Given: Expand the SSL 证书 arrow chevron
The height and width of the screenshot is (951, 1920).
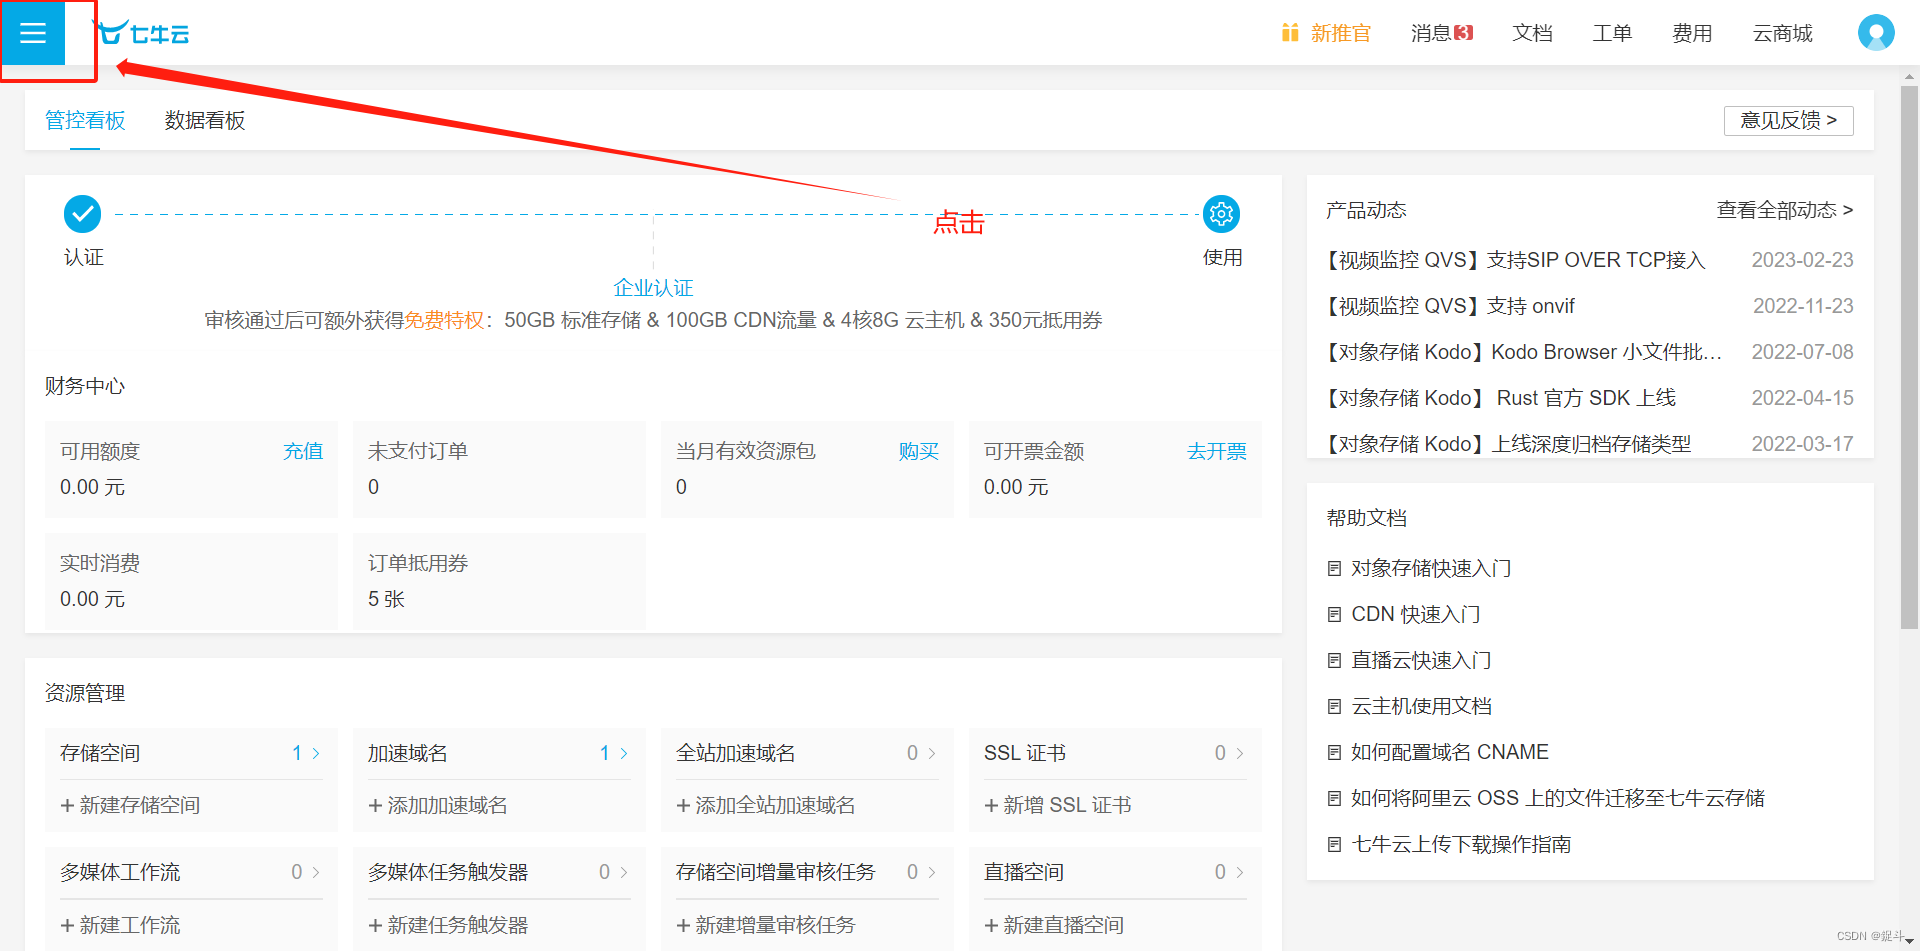Looking at the screenshot, I should pyautogui.click(x=1240, y=753).
